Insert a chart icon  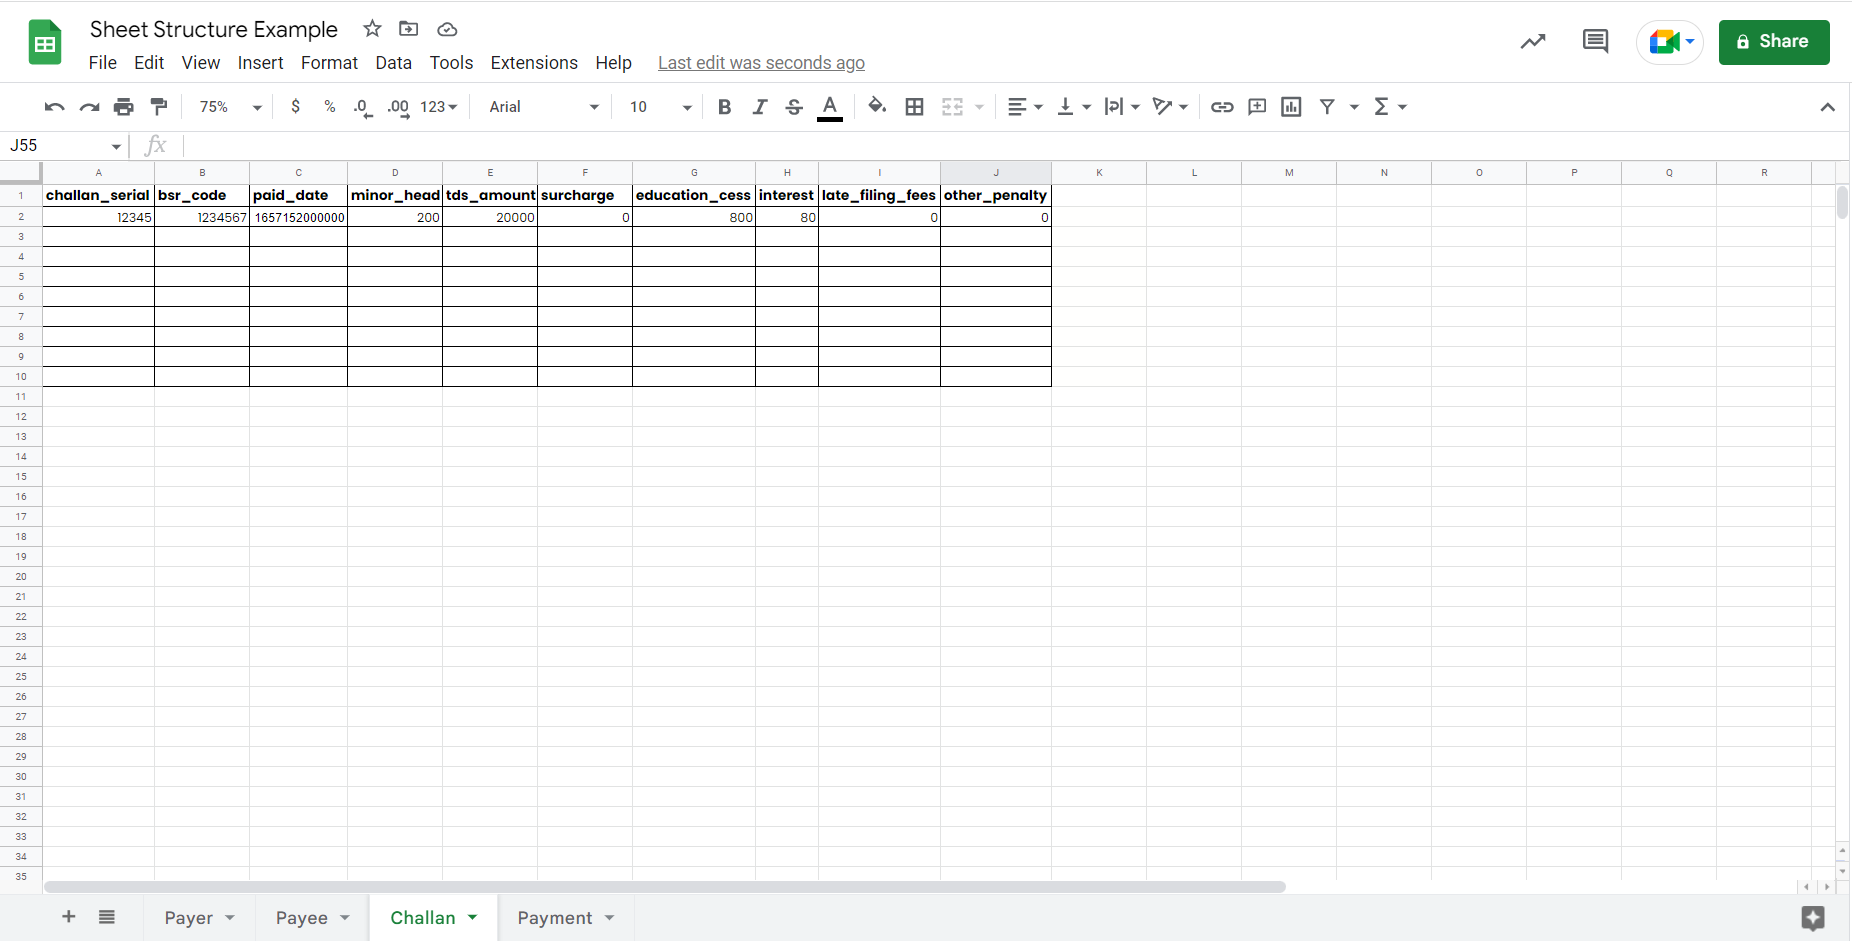tap(1291, 107)
